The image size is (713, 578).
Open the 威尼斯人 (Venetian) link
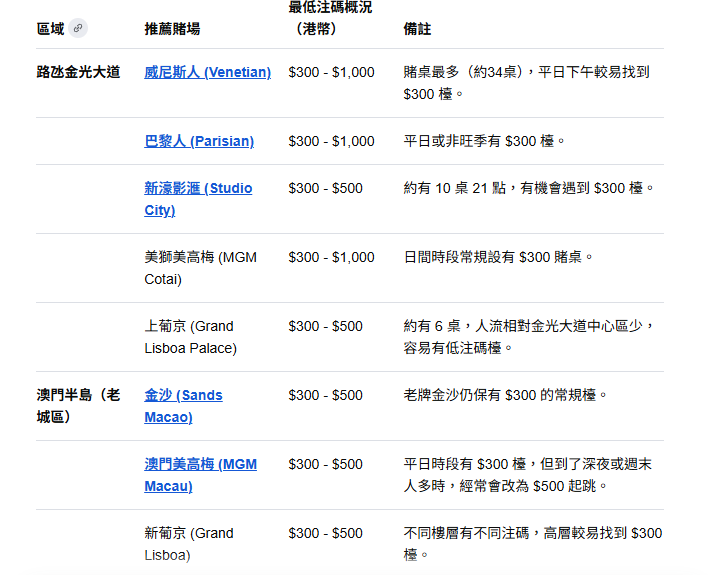coord(207,72)
